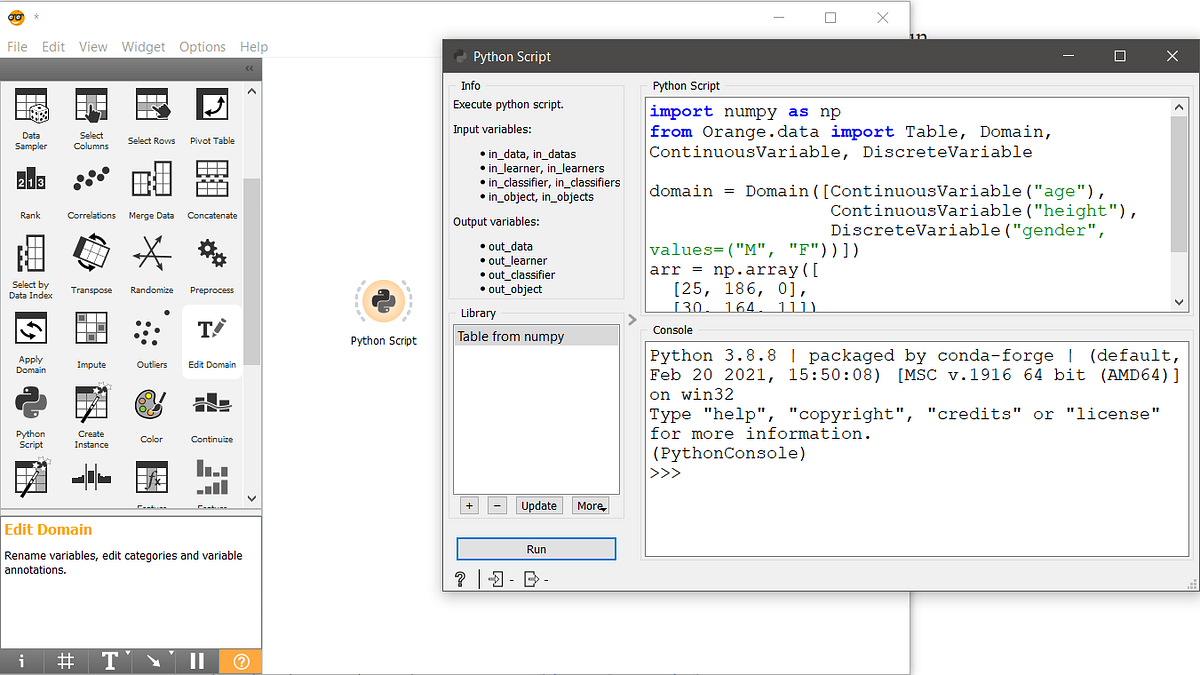The width and height of the screenshot is (1200, 675).
Task: Click the help icon in Python Script dialog
Action: click(x=461, y=578)
